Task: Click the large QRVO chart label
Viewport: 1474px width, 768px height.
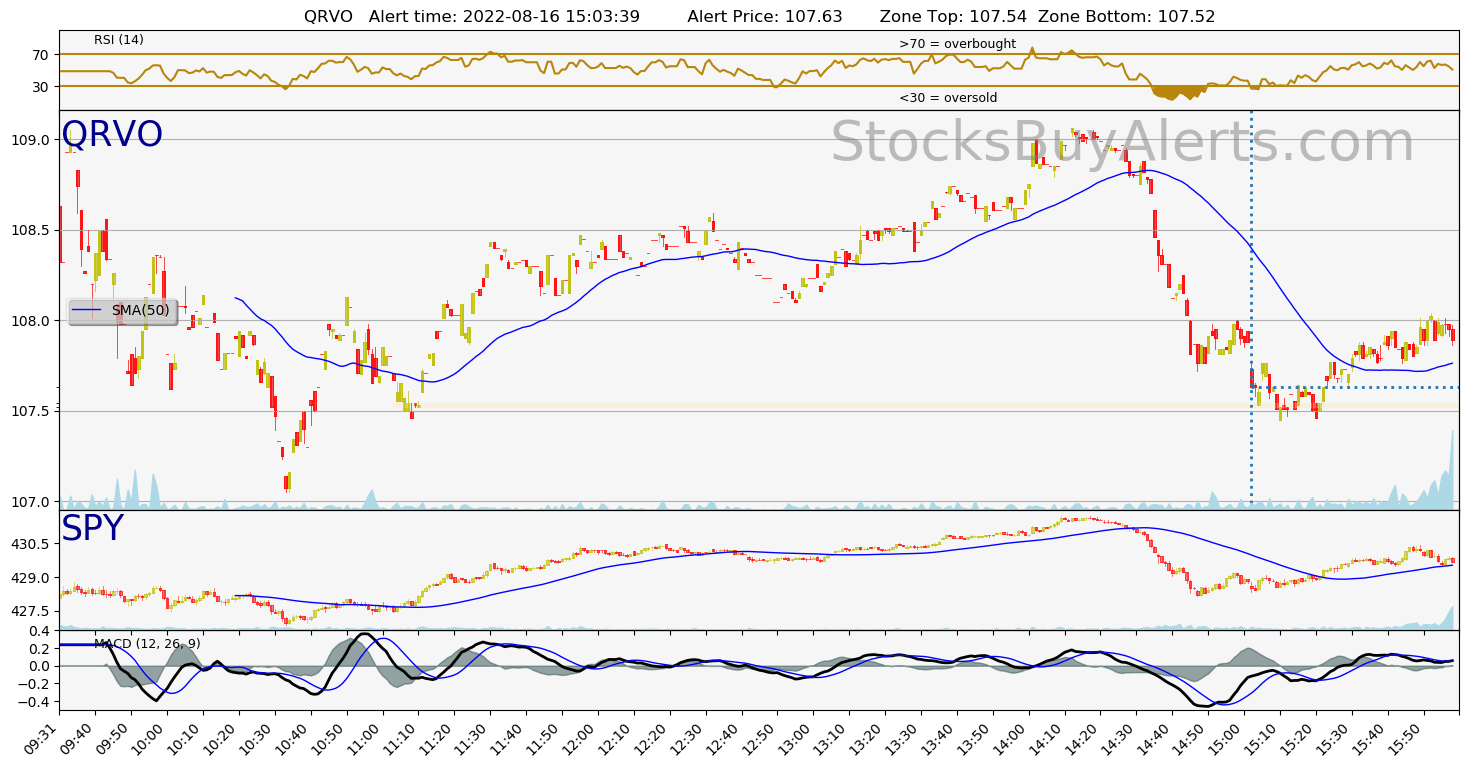Action: (112, 135)
